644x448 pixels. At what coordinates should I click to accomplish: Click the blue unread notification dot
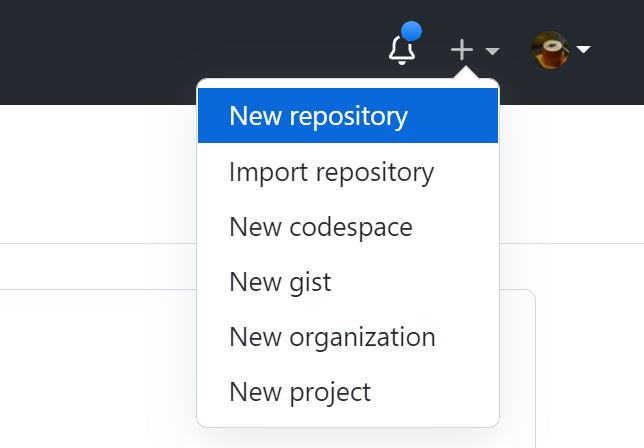(x=411, y=31)
